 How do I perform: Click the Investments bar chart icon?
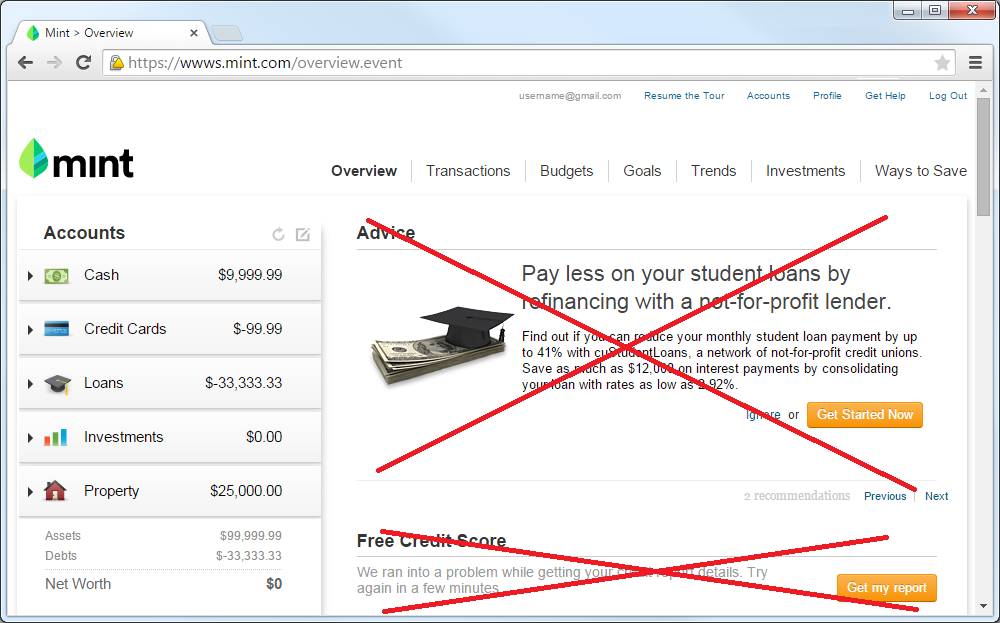coord(55,437)
